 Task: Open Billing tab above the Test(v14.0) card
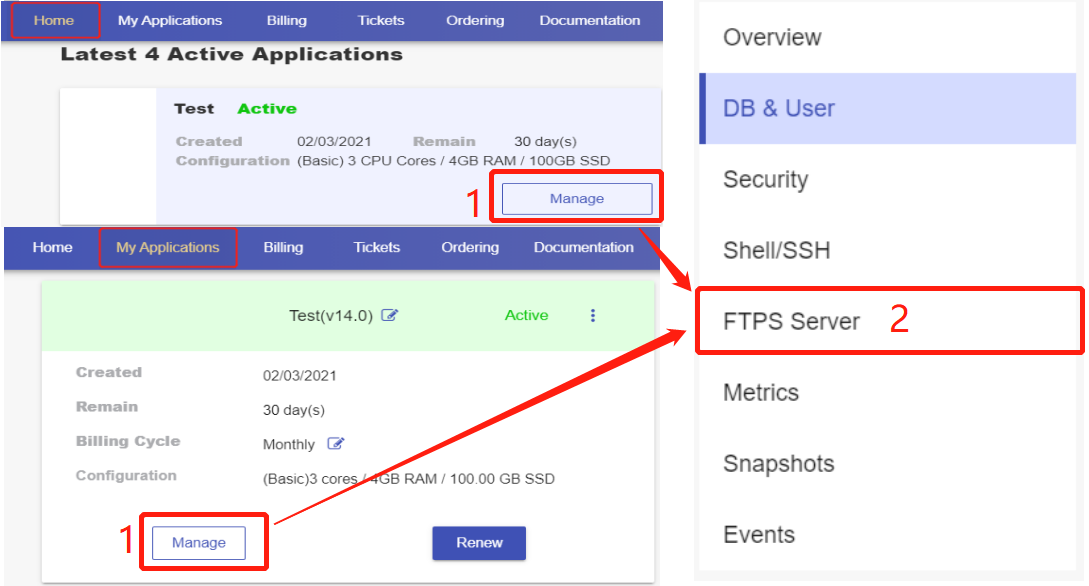click(283, 247)
